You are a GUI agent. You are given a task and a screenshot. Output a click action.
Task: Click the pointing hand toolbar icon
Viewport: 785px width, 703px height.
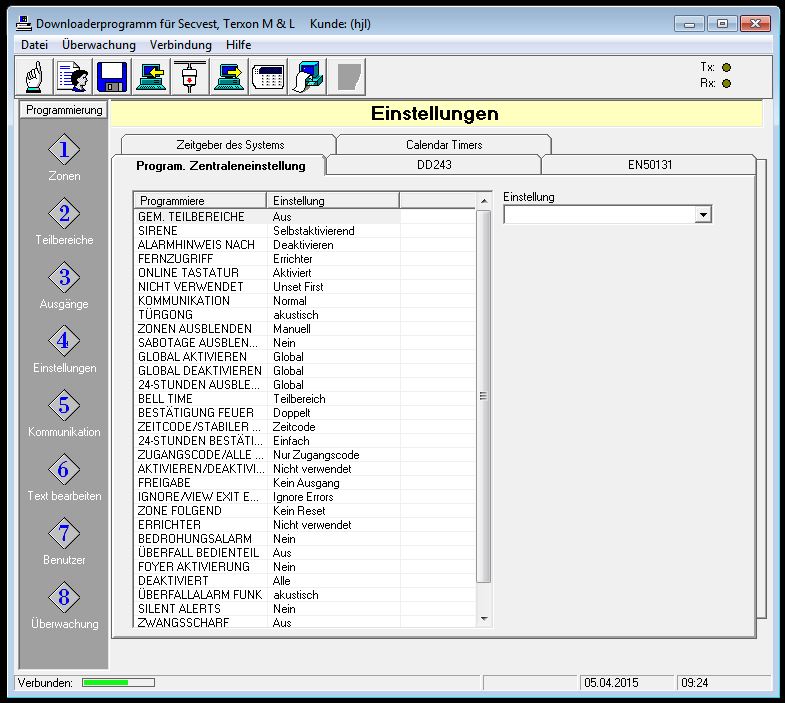click(x=35, y=76)
